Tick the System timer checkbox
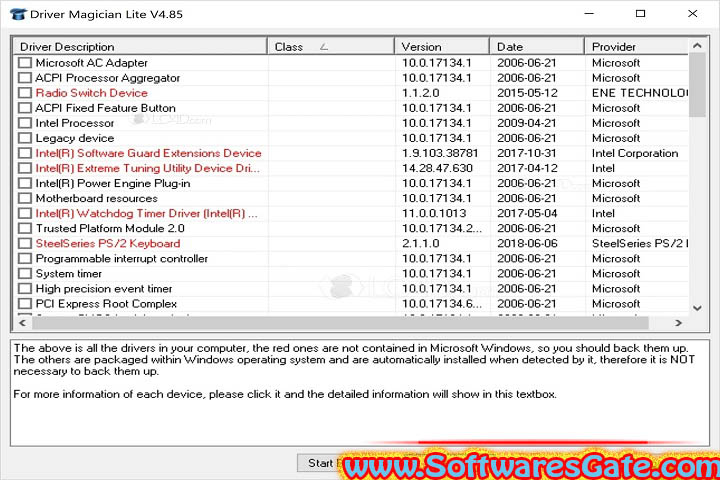 click(25, 274)
